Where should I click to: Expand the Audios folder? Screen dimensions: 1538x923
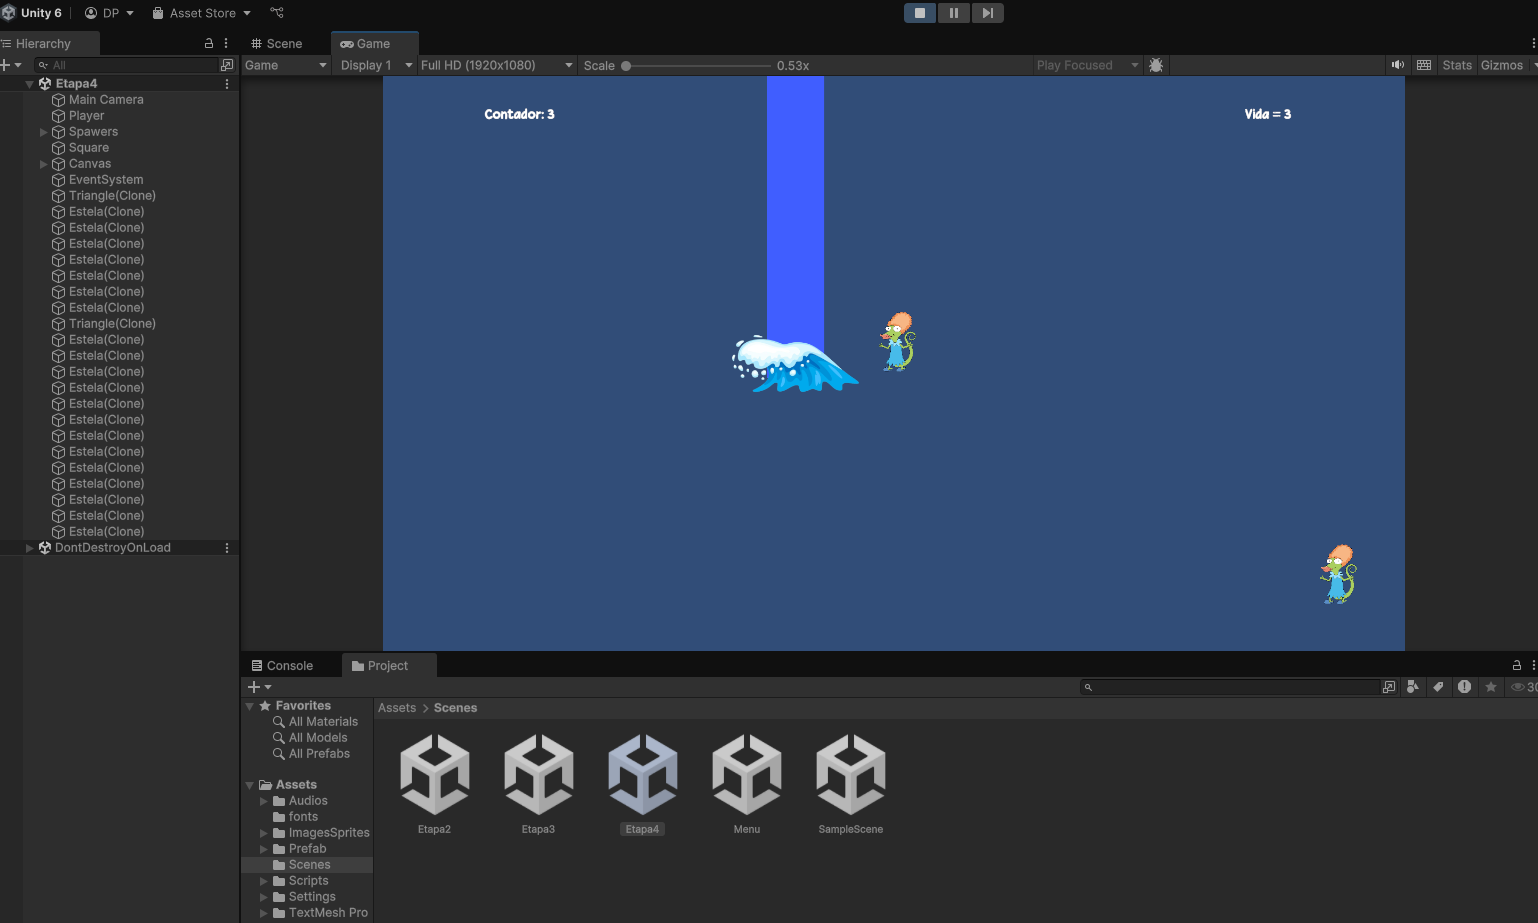pyautogui.click(x=264, y=801)
